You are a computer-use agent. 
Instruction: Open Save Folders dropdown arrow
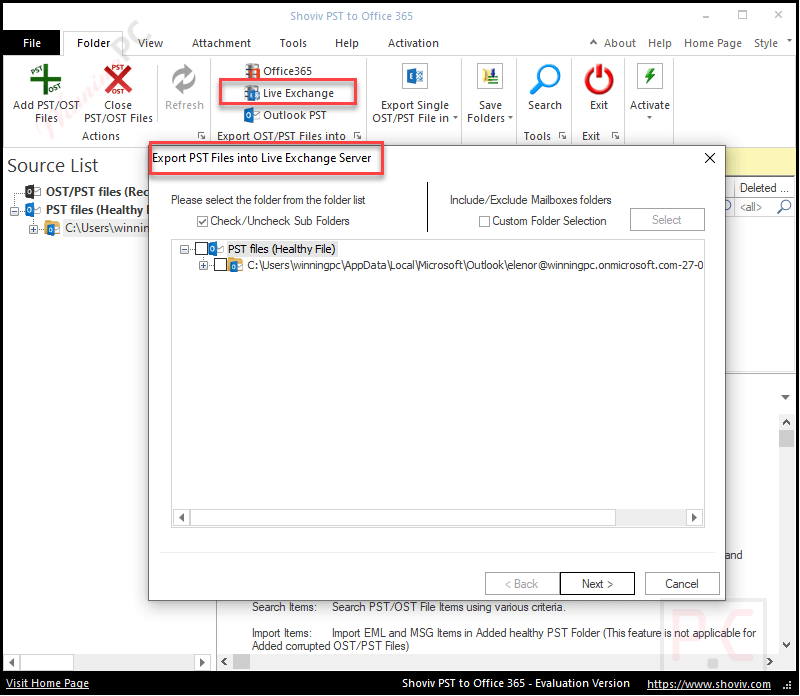tap(510, 118)
